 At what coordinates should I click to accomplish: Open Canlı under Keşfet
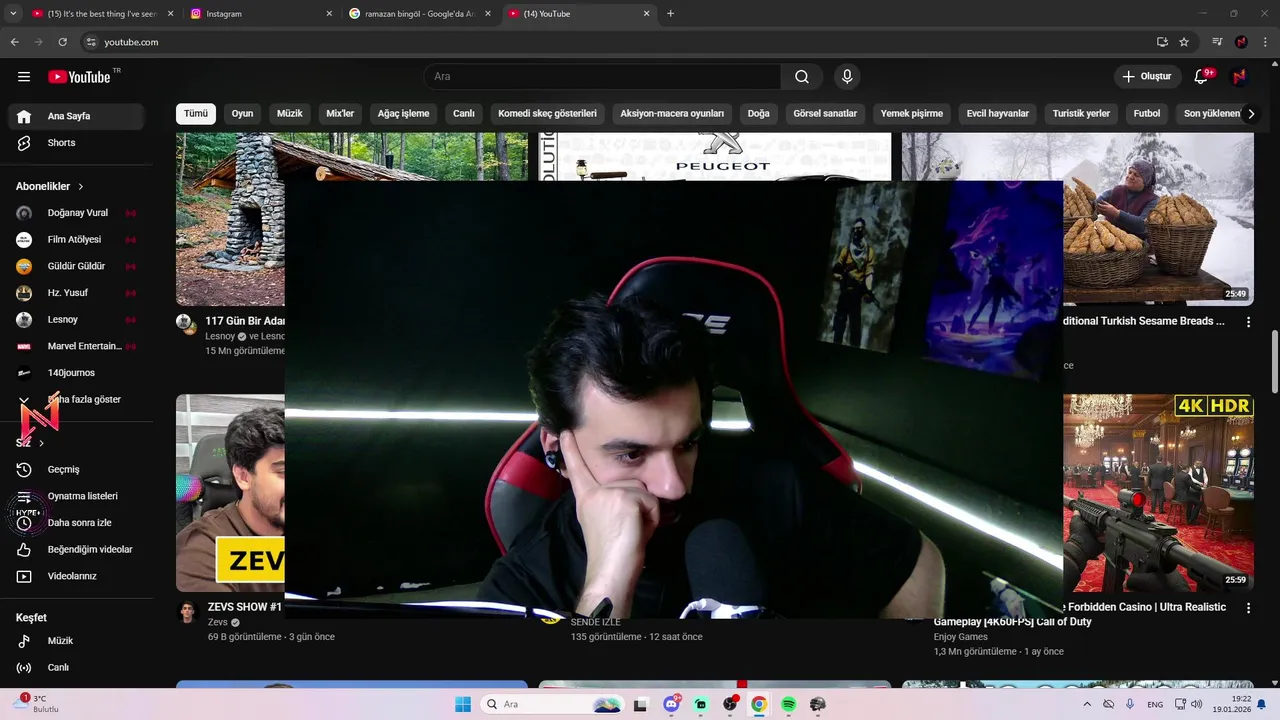(x=76, y=668)
